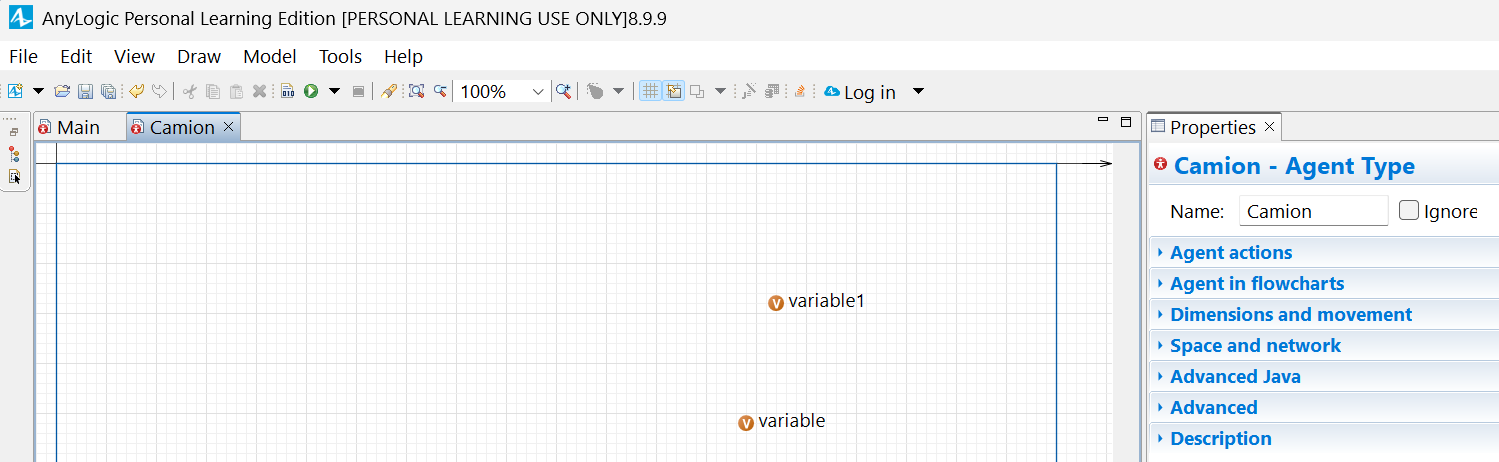The height and width of the screenshot is (462, 1499).
Task: Click the Copy icon in toolbar
Action: 213,91
